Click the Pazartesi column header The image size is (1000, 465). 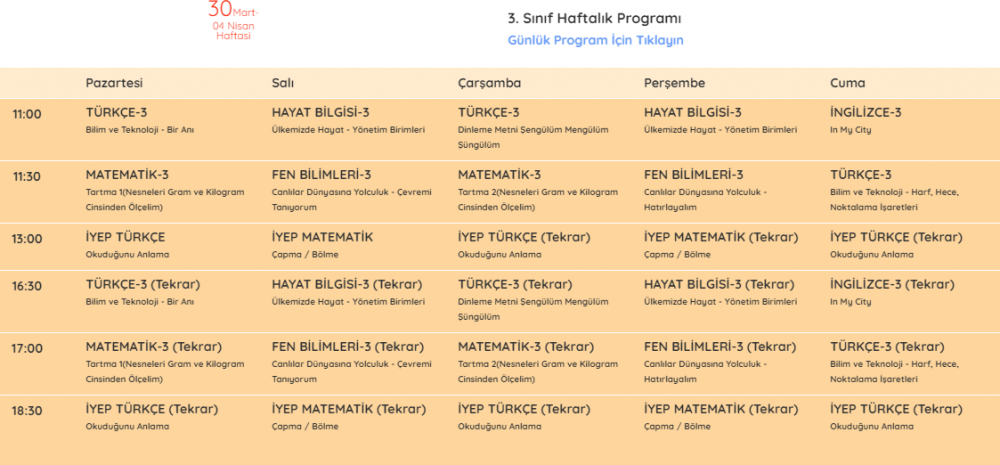coord(114,83)
